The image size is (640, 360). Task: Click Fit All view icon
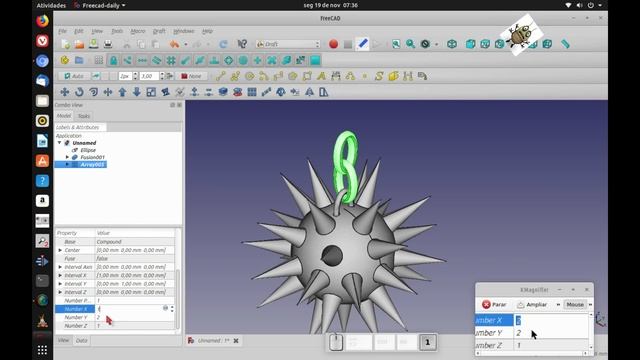[x=396, y=44]
